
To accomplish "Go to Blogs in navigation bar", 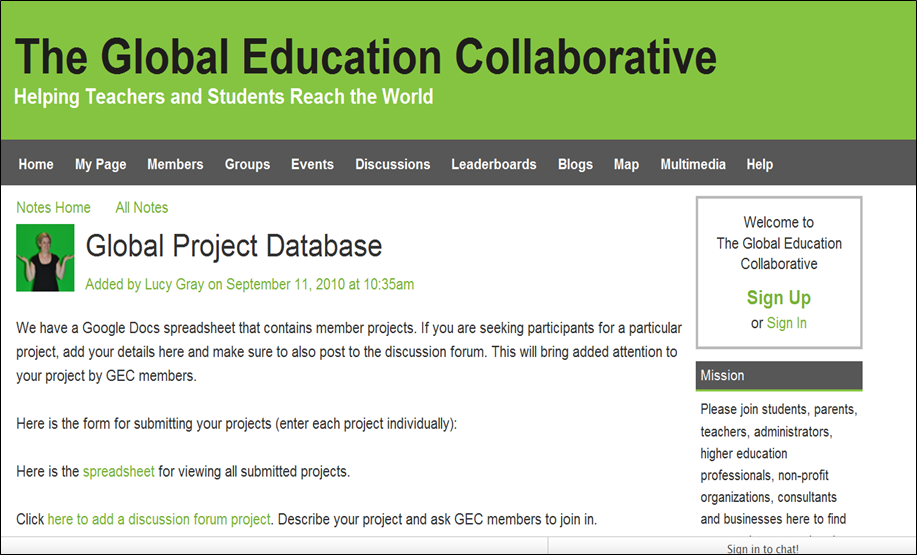I will coord(575,164).
